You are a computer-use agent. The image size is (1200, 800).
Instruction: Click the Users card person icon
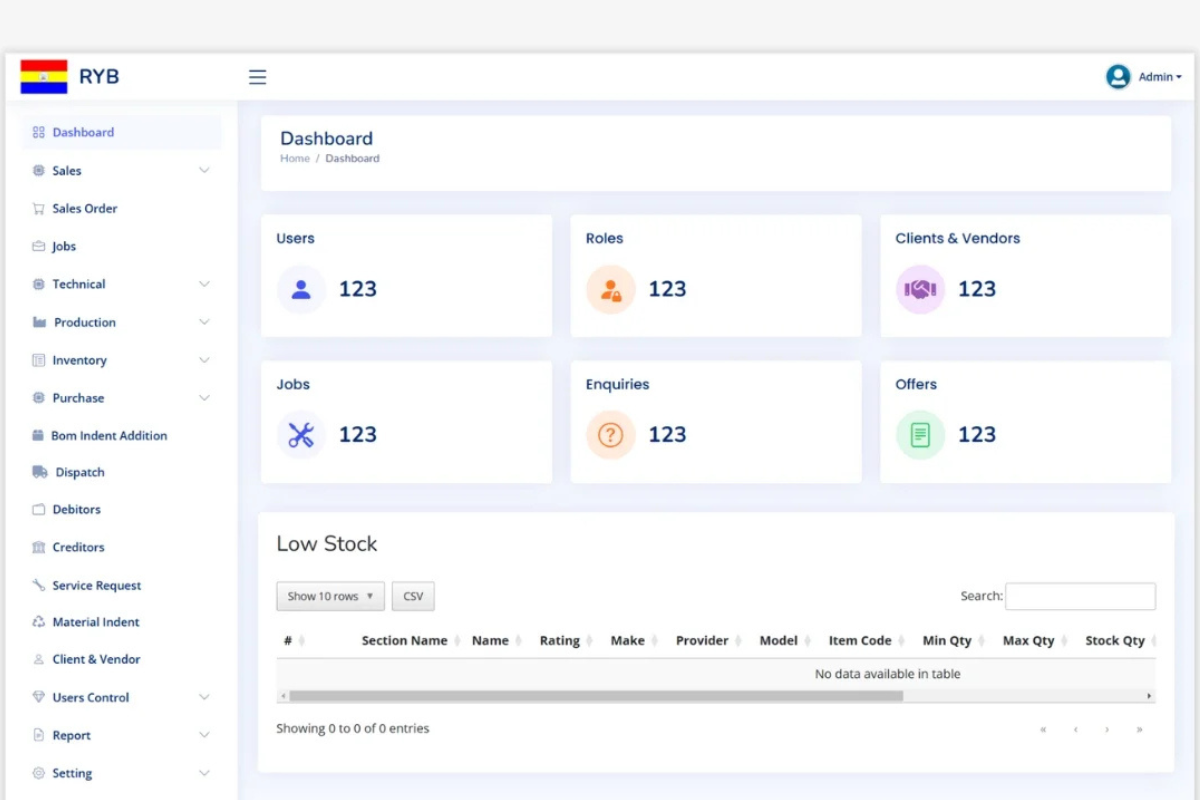pos(301,290)
